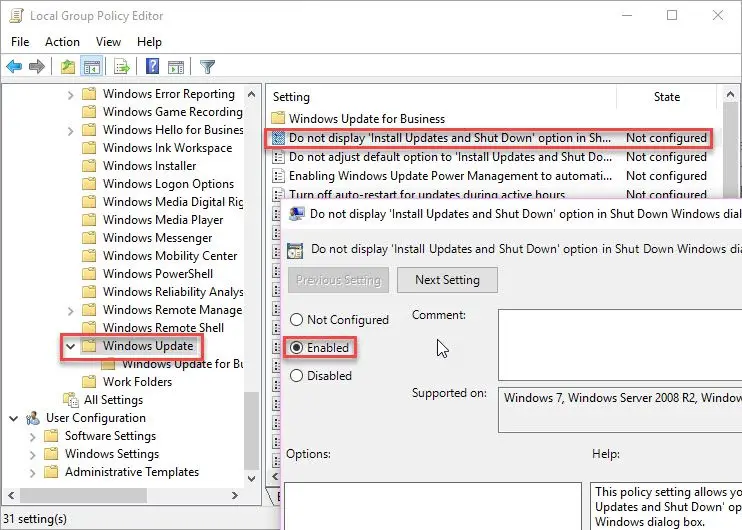Viewport: 742px width, 530px height.
Task: Click the Software Settings folder icon
Action: [51, 436]
